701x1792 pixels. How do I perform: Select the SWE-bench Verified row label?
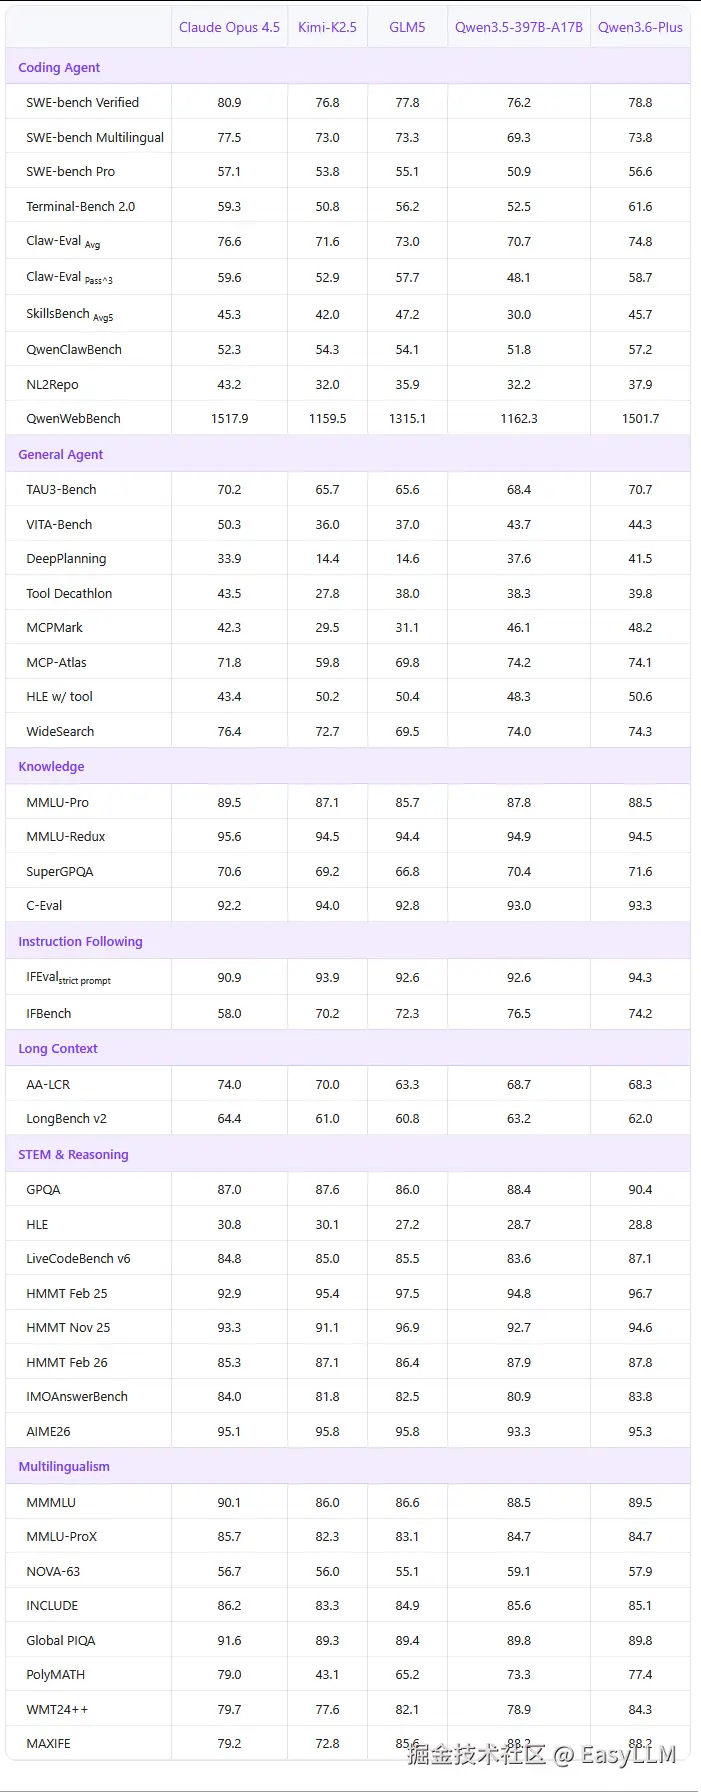[82, 102]
